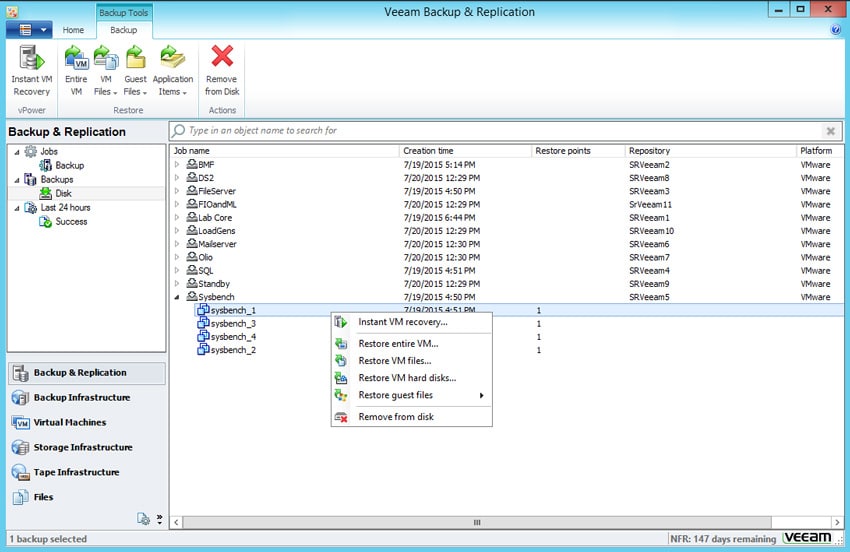Sort by the Repository column header

[x=710, y=151]
